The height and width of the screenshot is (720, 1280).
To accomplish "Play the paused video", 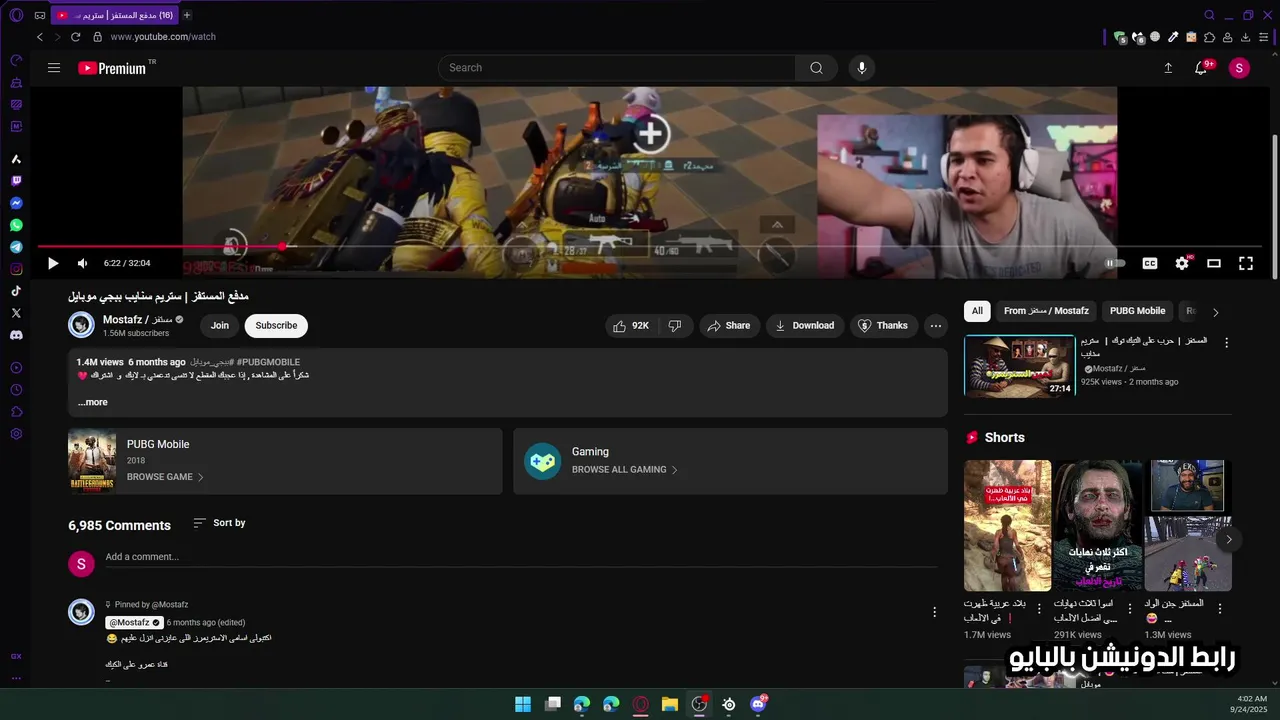I will [53, 263].
